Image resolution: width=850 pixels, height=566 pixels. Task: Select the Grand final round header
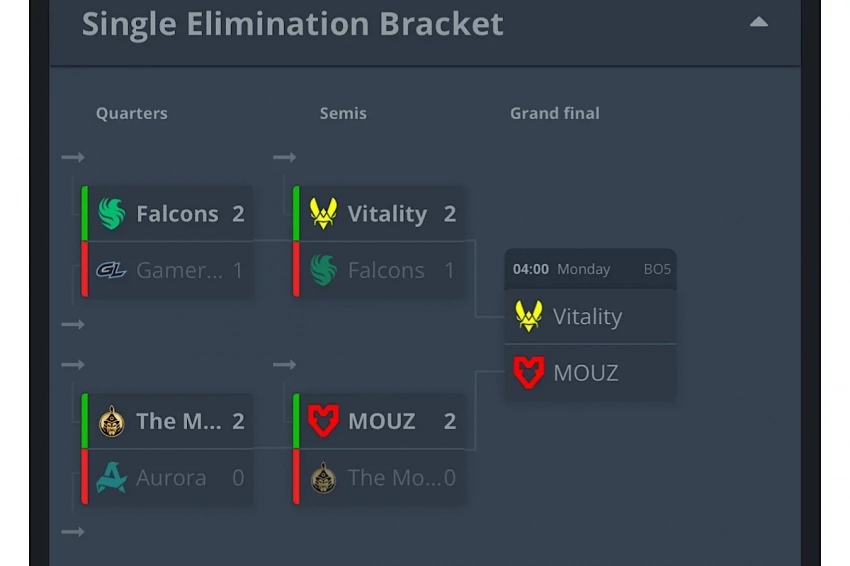click(554, 113)
